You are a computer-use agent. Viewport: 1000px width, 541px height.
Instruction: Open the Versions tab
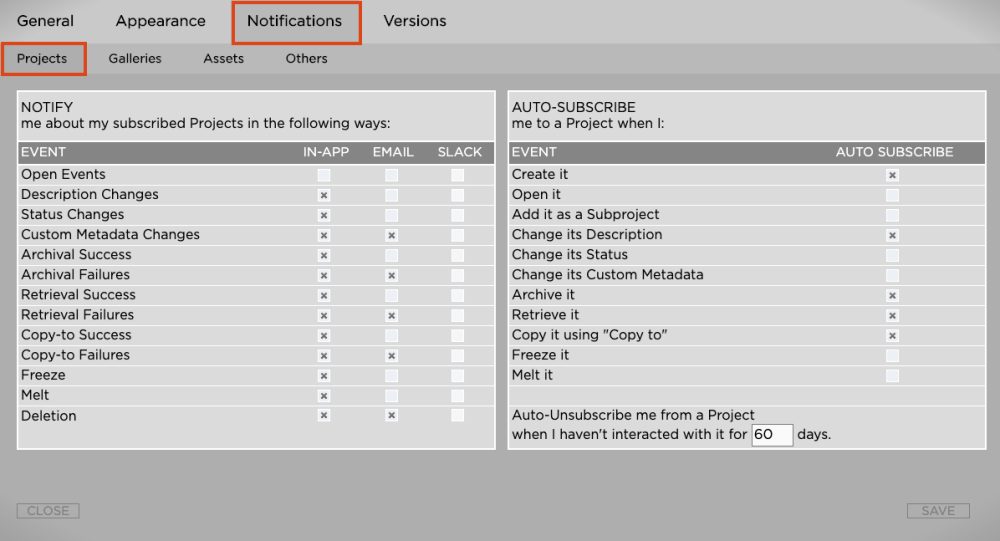coord(415,21)
